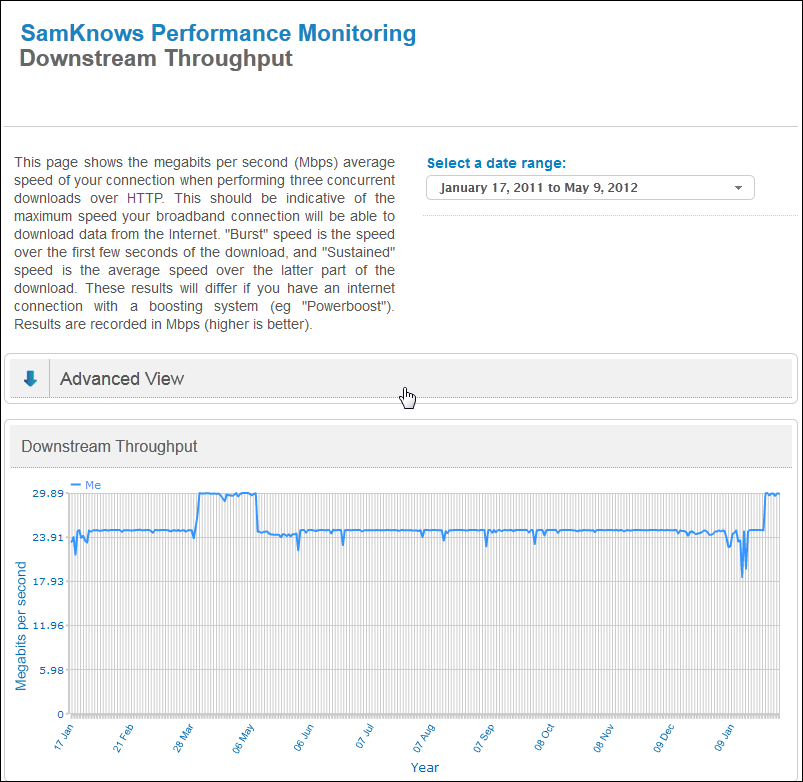This screenshot has width=803, height=782.
Task: Click the '05 May' x-axis label
Action: tap(243, 738)
